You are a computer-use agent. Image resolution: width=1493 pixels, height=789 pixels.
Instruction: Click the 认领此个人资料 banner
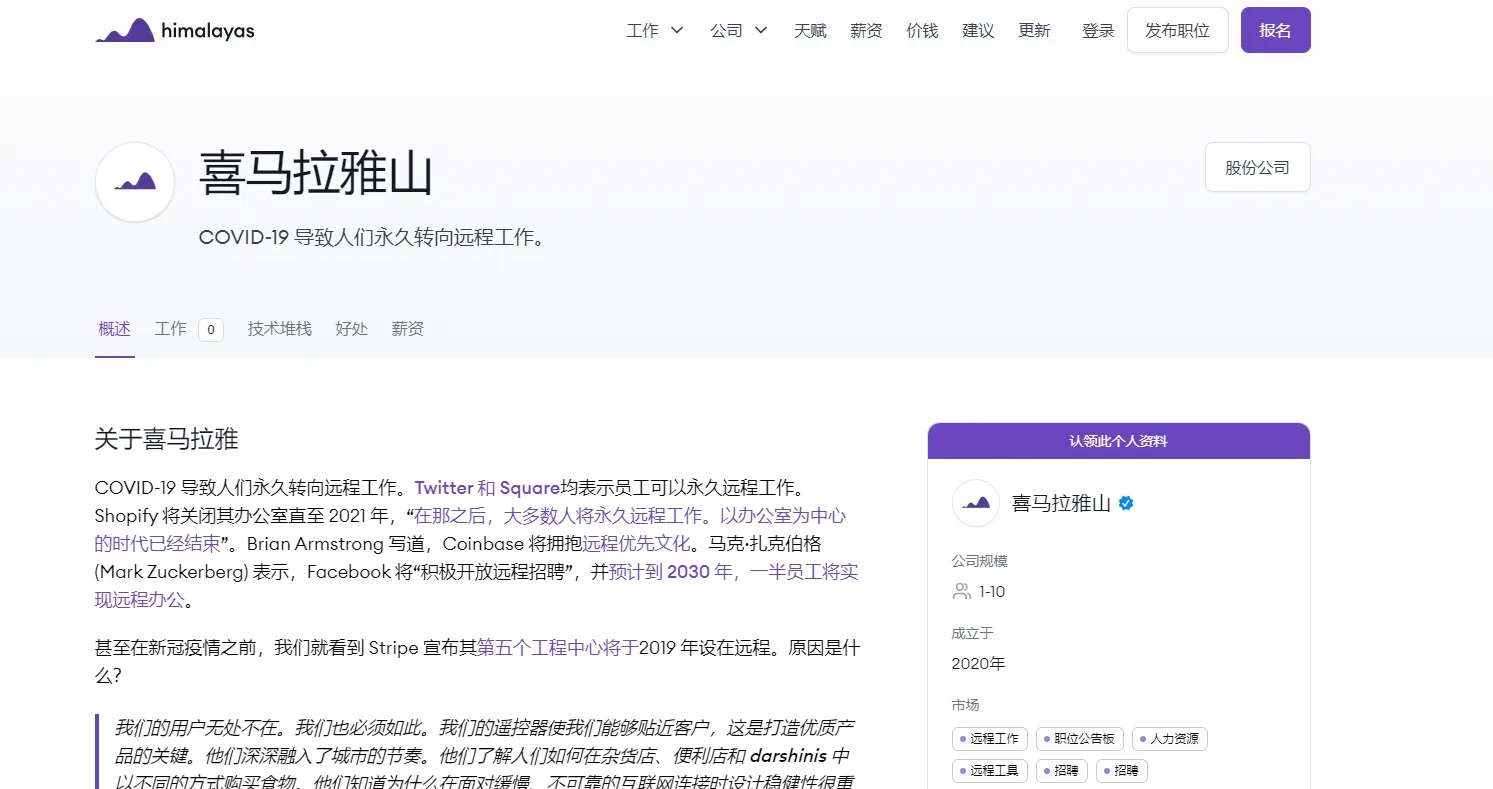tap(1119, 441)
